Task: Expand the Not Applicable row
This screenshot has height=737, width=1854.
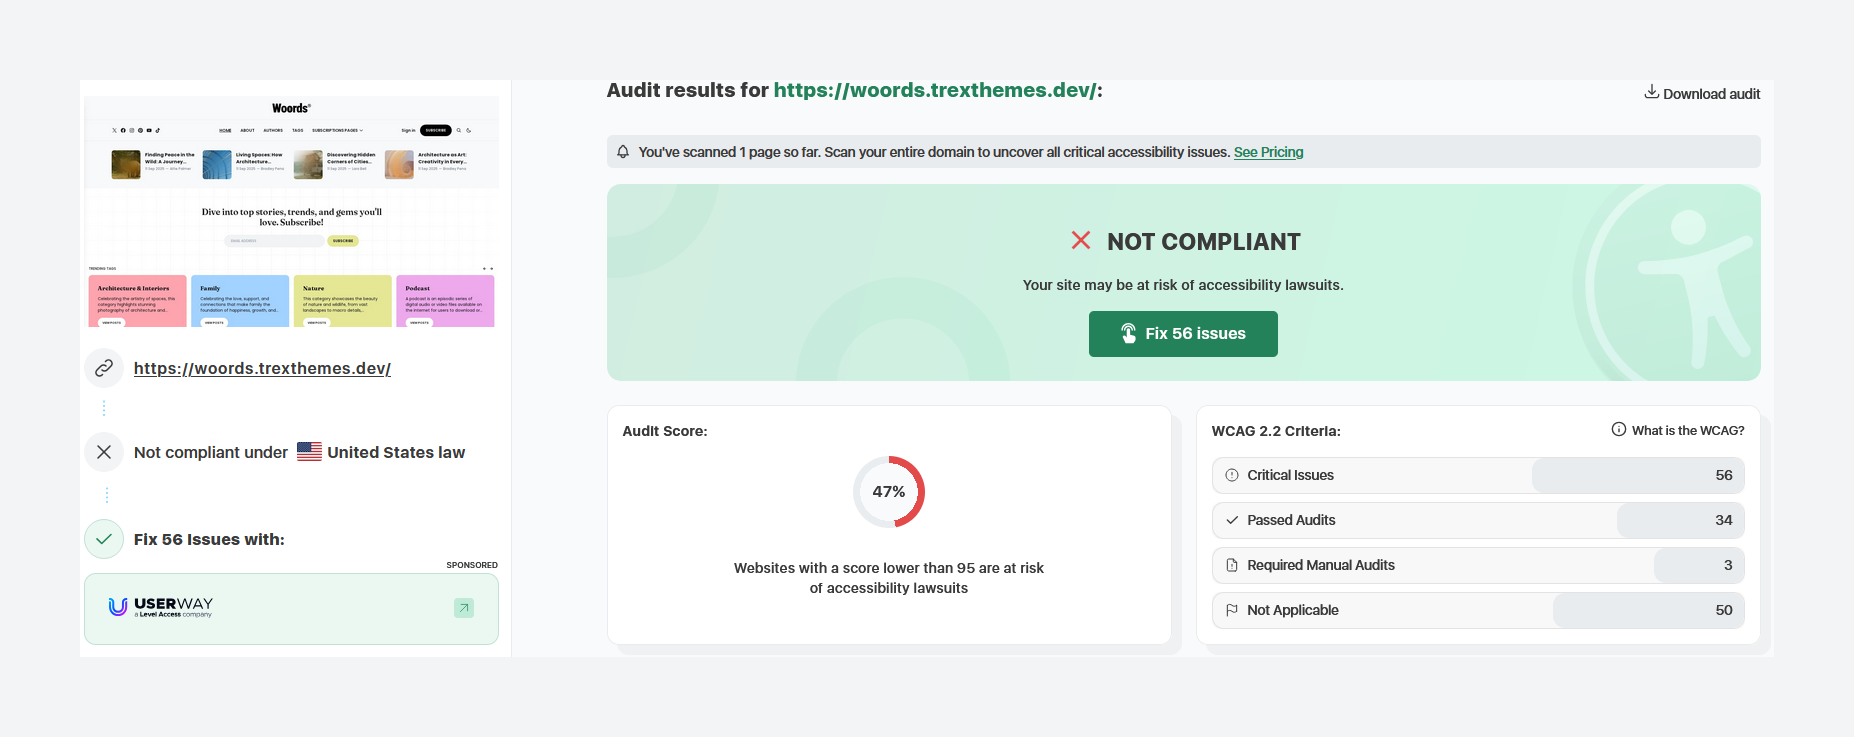Action: pyautogui.click(x=1477, y=610)
